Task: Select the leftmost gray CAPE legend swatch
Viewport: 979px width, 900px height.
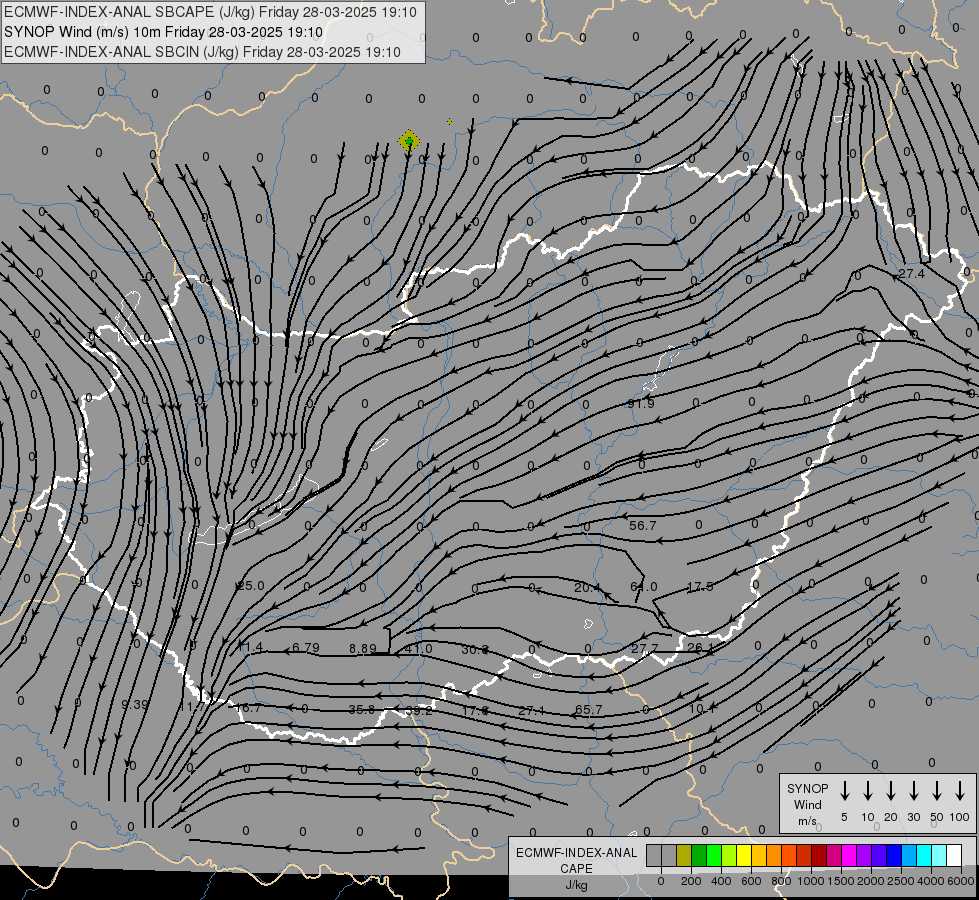Action: (654, 855)
